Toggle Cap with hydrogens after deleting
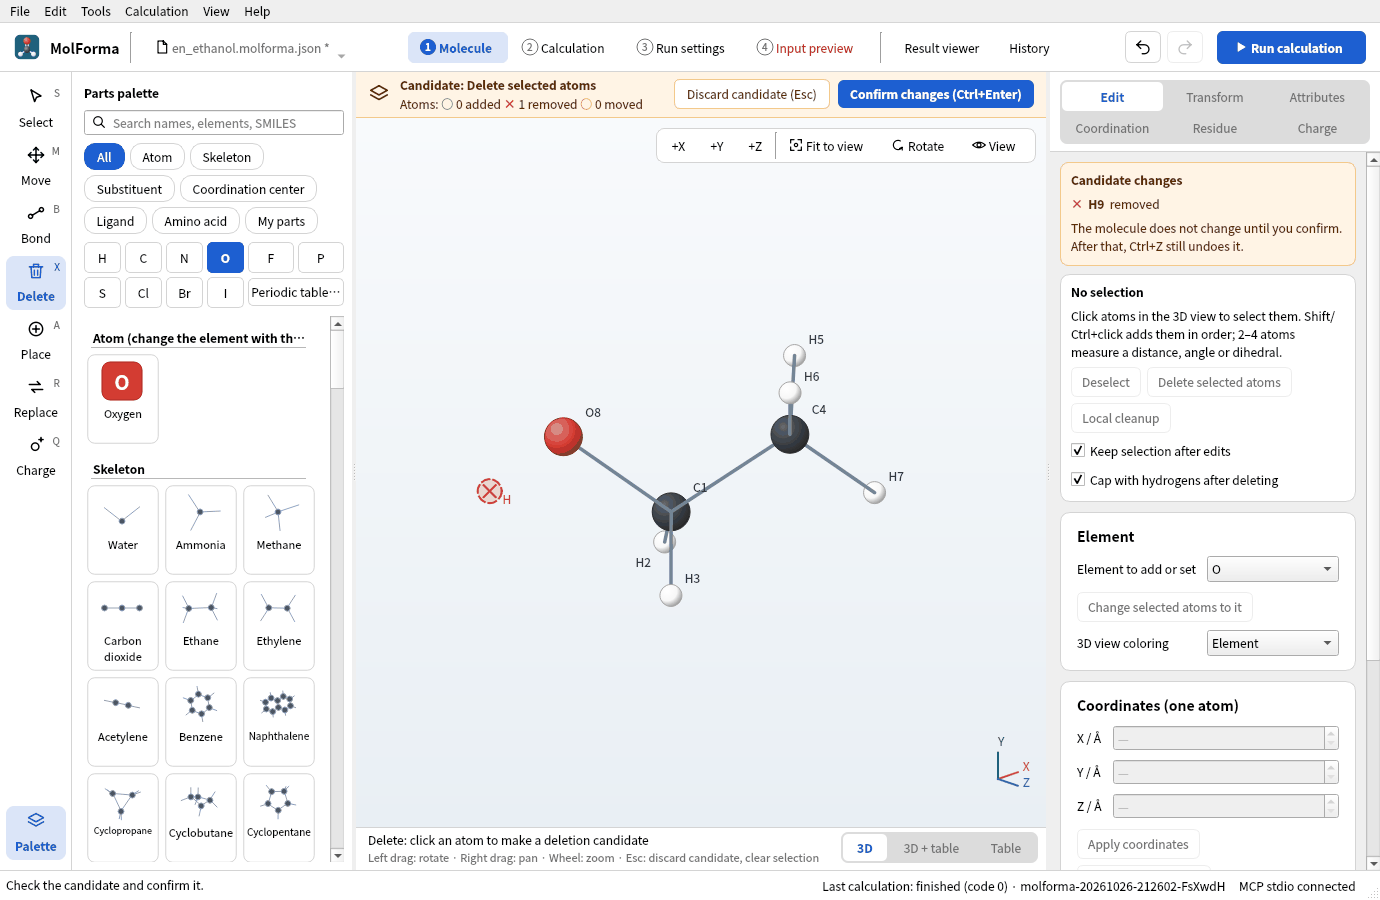The width and height of the screenshot is (1380, 900). click(1078, 480)
